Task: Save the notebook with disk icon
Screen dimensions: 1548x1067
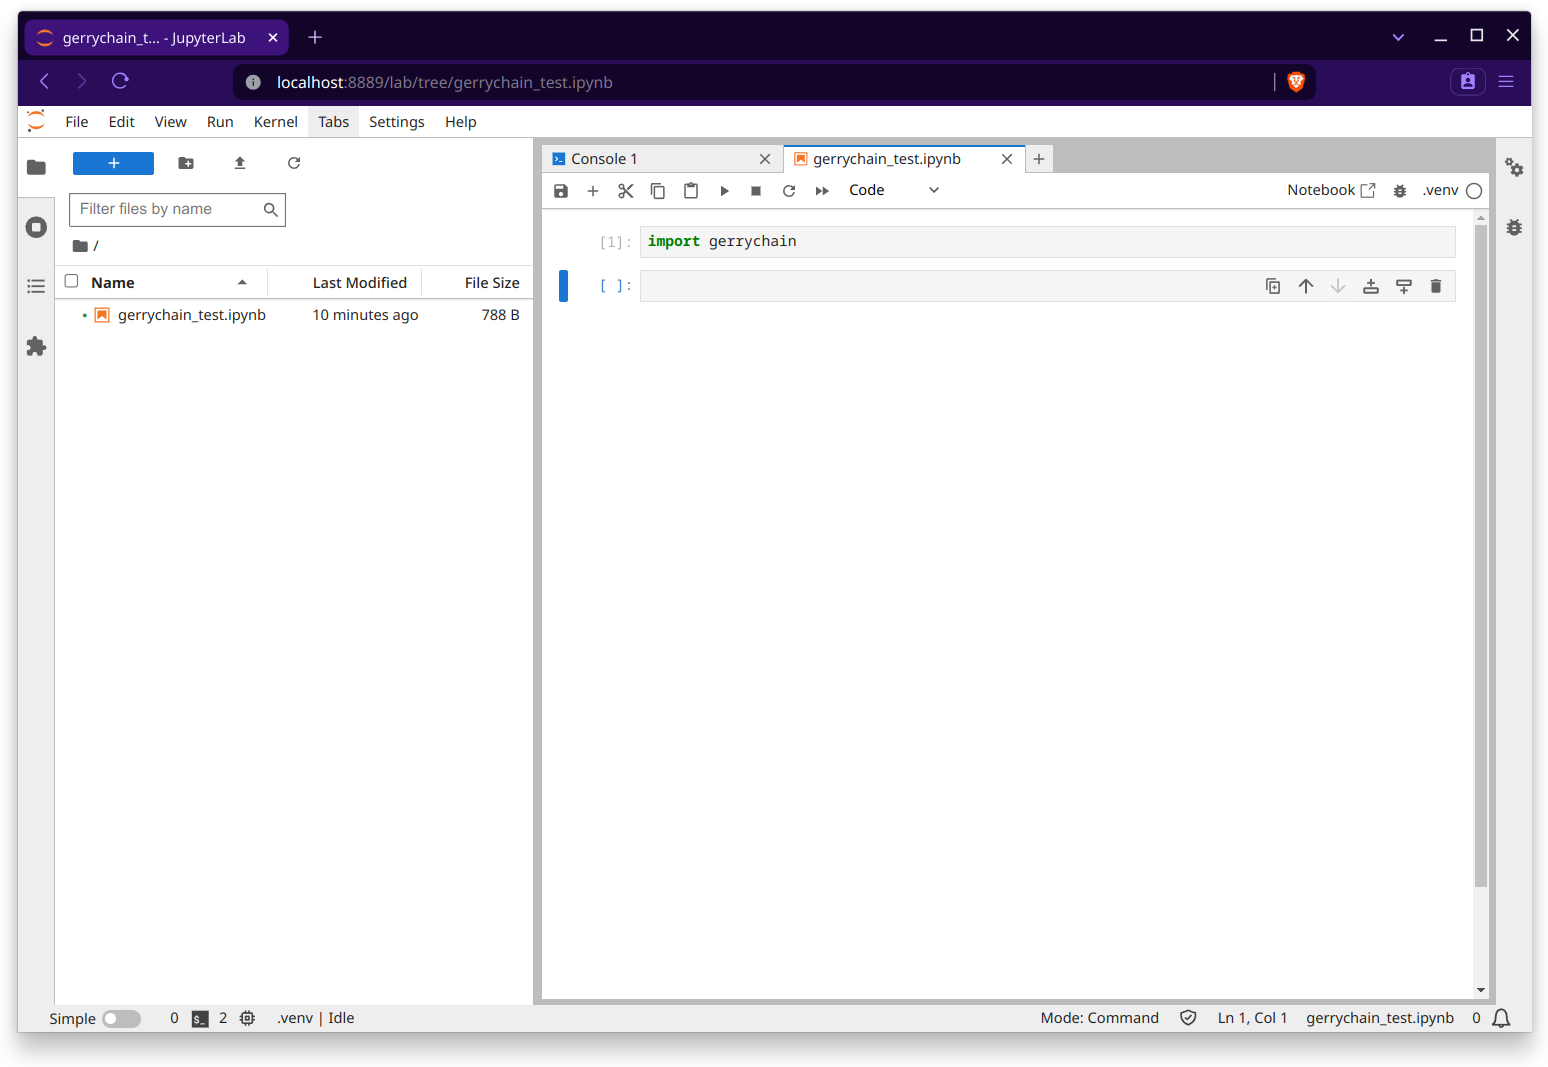Action: pos(561,190)
